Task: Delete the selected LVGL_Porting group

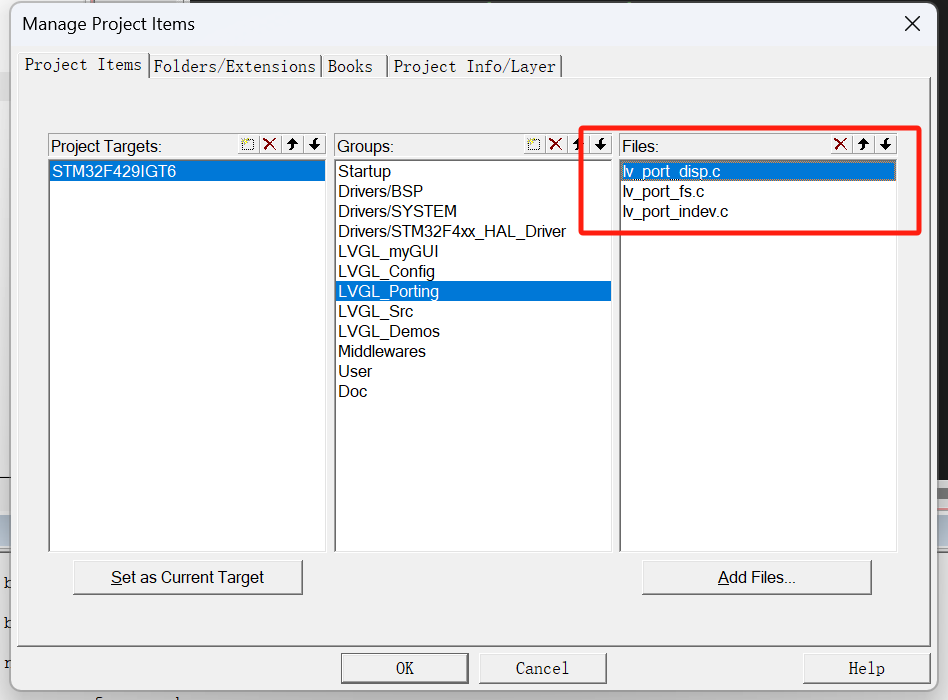Action: 556,145
